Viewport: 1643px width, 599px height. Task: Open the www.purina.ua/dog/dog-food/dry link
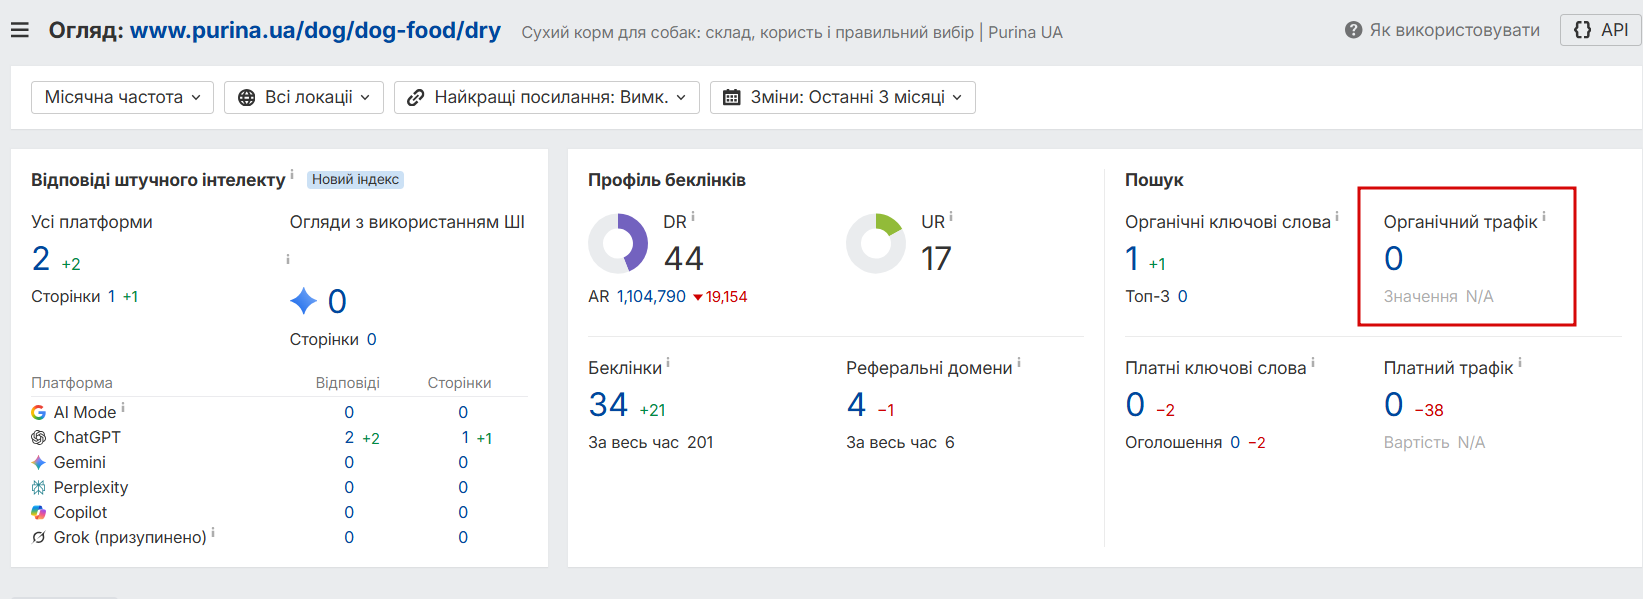[x=315, y=31]
